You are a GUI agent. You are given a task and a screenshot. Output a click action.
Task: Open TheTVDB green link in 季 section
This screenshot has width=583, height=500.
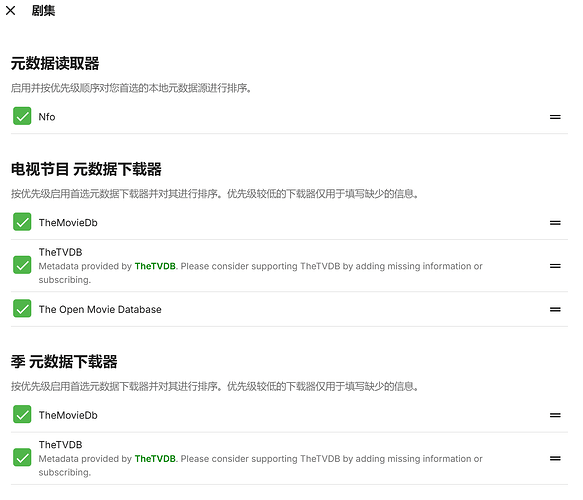(155, 459)
